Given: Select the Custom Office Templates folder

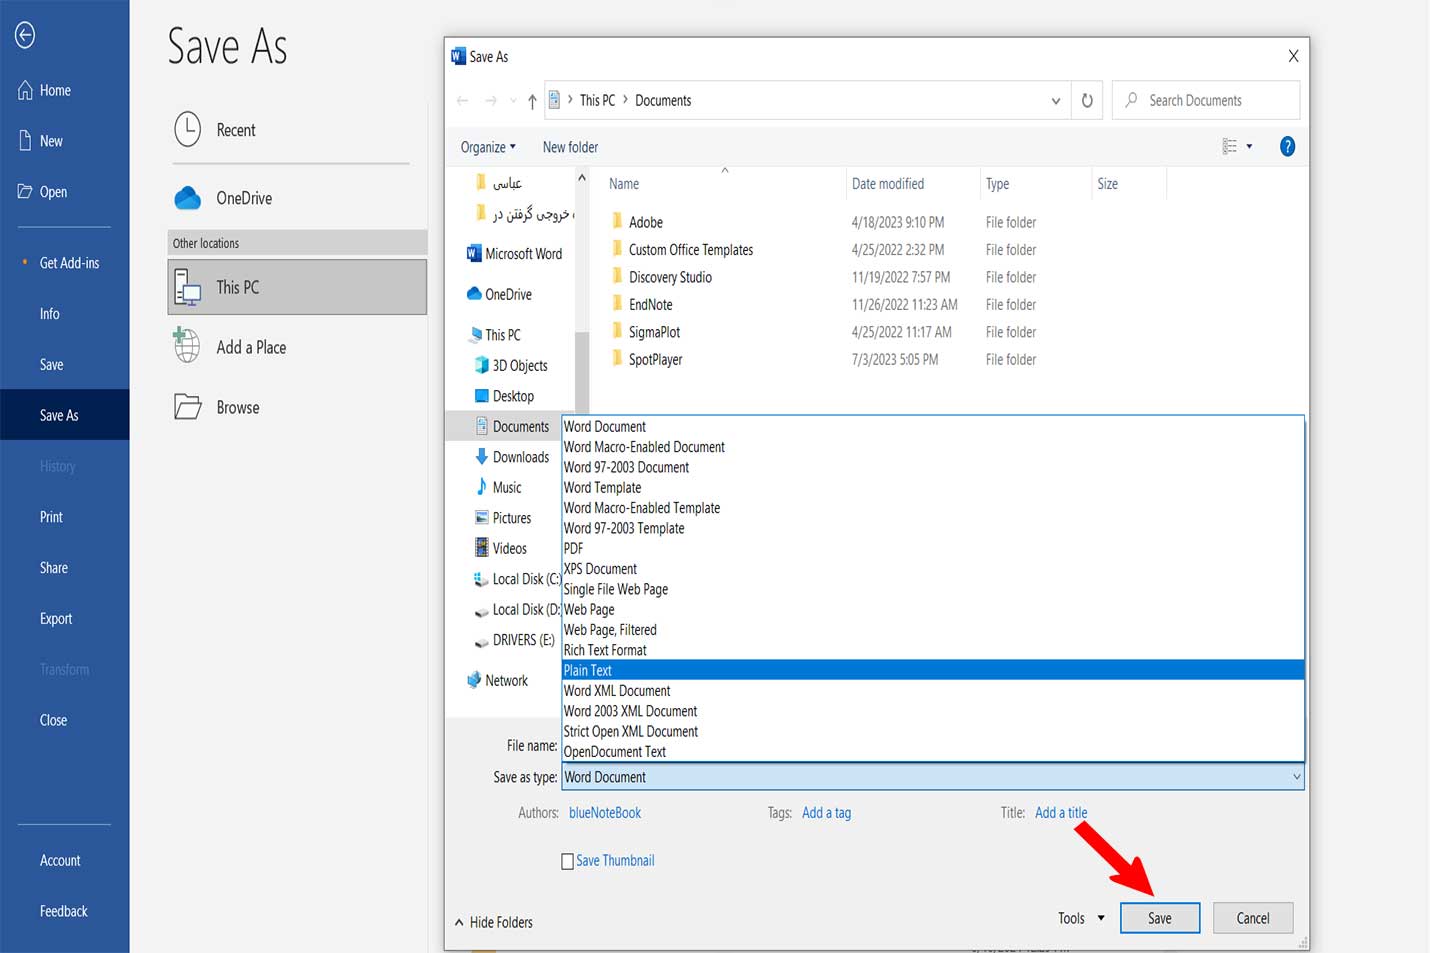Looking at the screenshot, I should coord(691,249).
